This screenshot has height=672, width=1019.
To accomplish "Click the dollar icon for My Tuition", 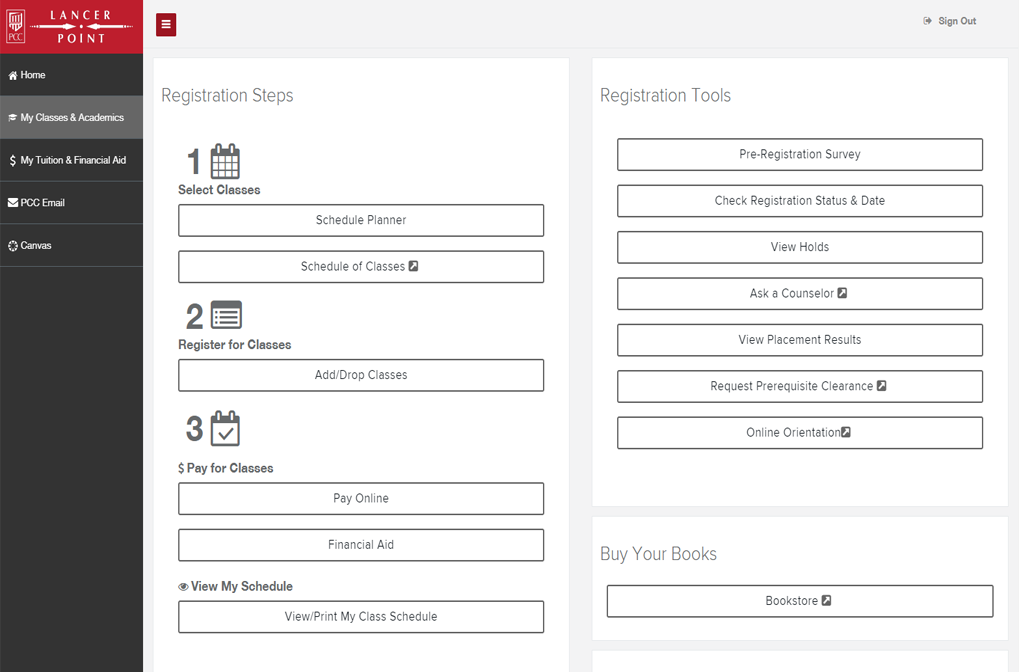I will (12, 161).
